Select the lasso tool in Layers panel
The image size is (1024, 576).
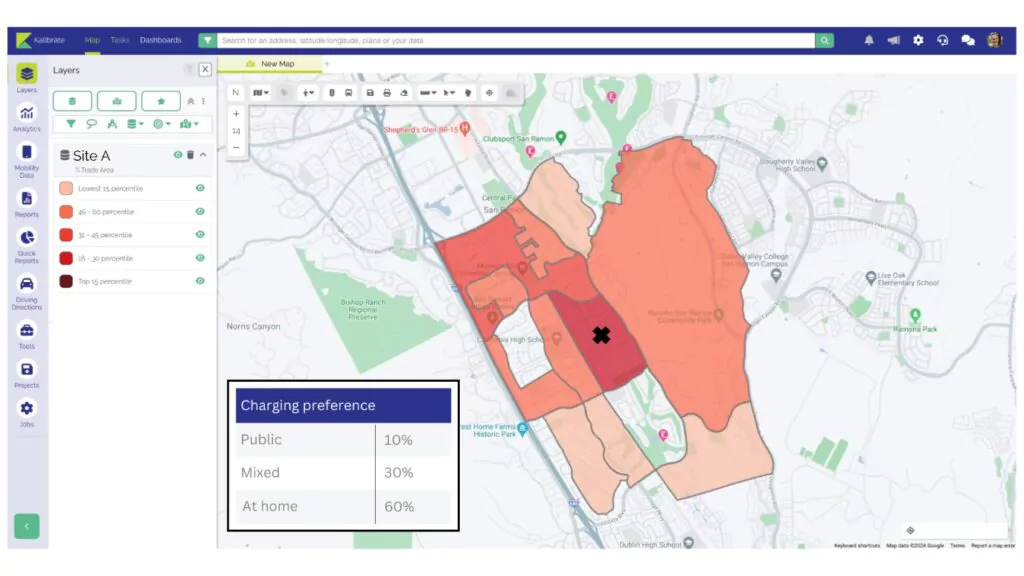91,124
